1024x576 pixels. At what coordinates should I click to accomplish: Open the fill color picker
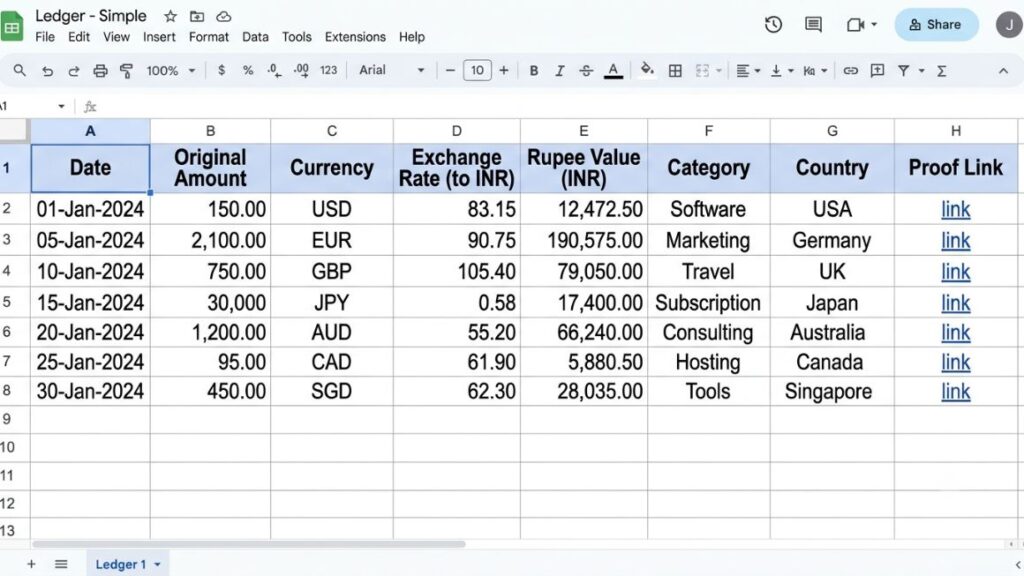click(x=647, y=71)
